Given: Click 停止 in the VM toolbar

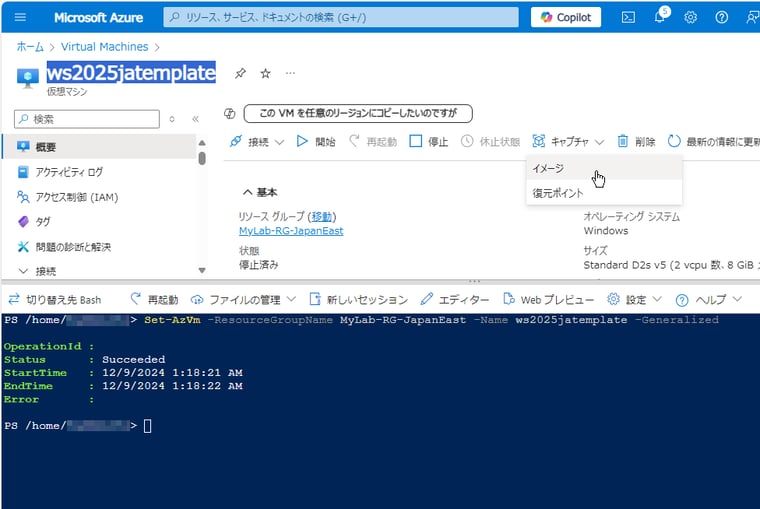Looking at the screenshot, I should point(429,142).
